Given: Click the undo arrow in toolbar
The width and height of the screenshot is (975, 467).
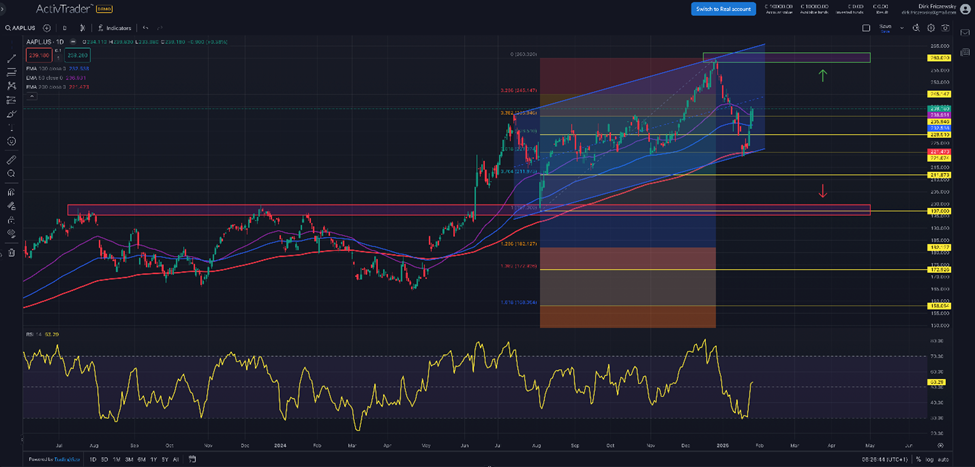Looking at the screenshot, I should 147,28.
